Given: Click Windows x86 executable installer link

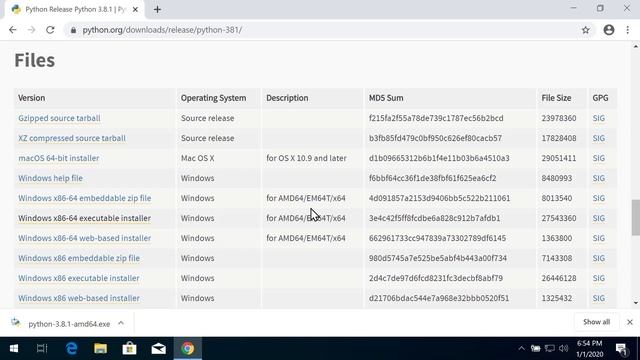Looking at the screenshot, I should point(79,278).
